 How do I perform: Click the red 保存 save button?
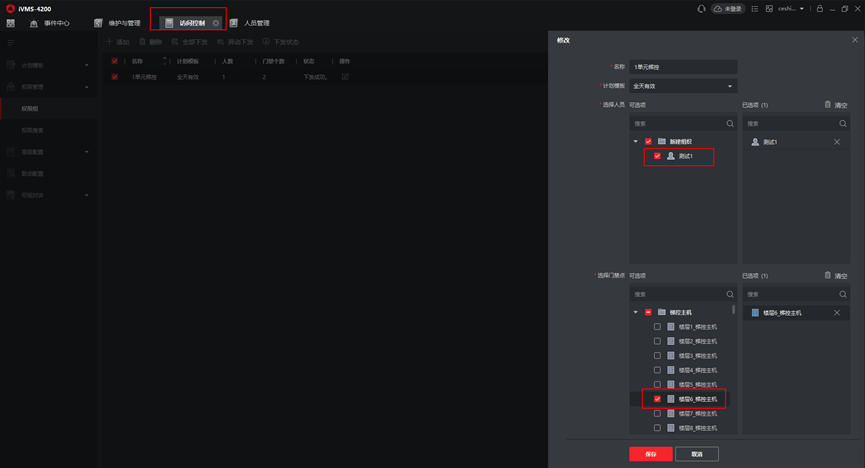[x=651, y=454]
